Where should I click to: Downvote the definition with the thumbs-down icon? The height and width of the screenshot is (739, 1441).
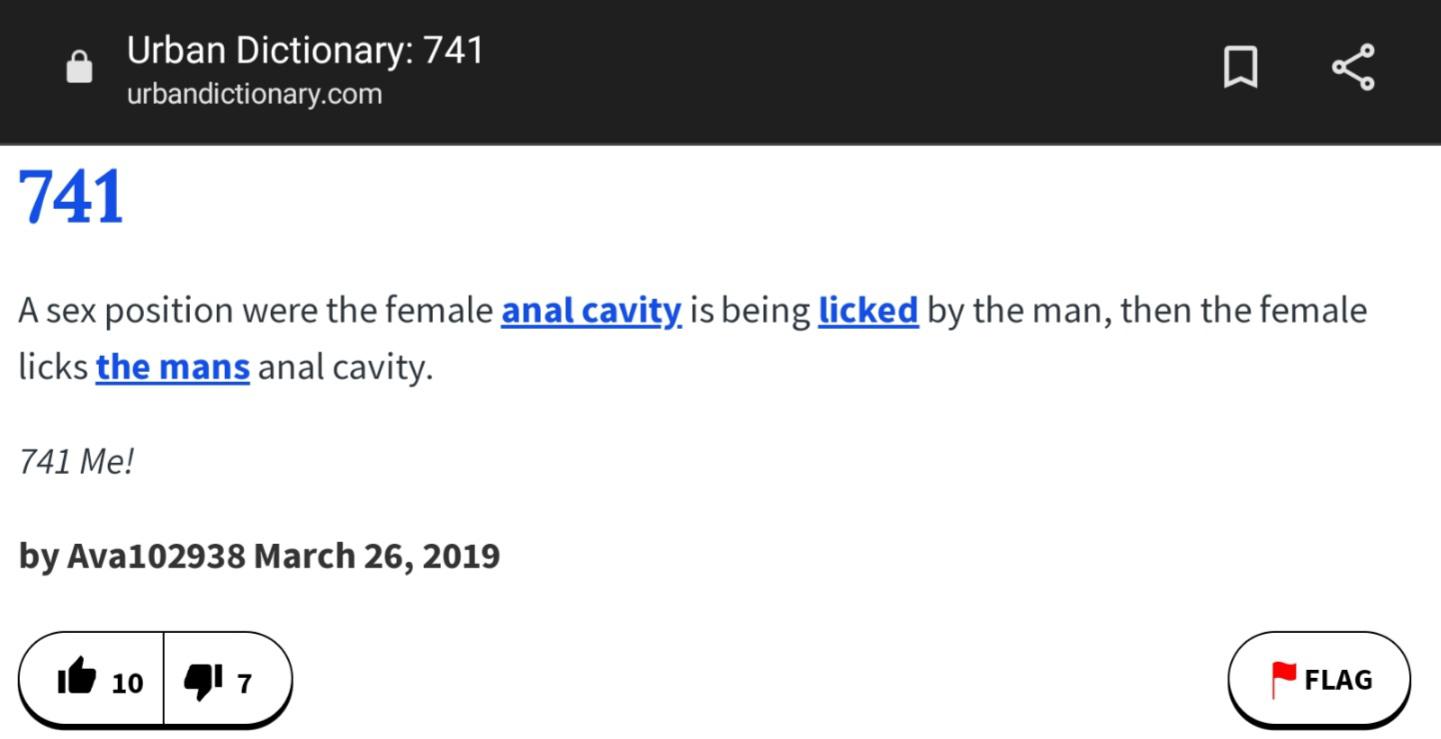[203, 681]
